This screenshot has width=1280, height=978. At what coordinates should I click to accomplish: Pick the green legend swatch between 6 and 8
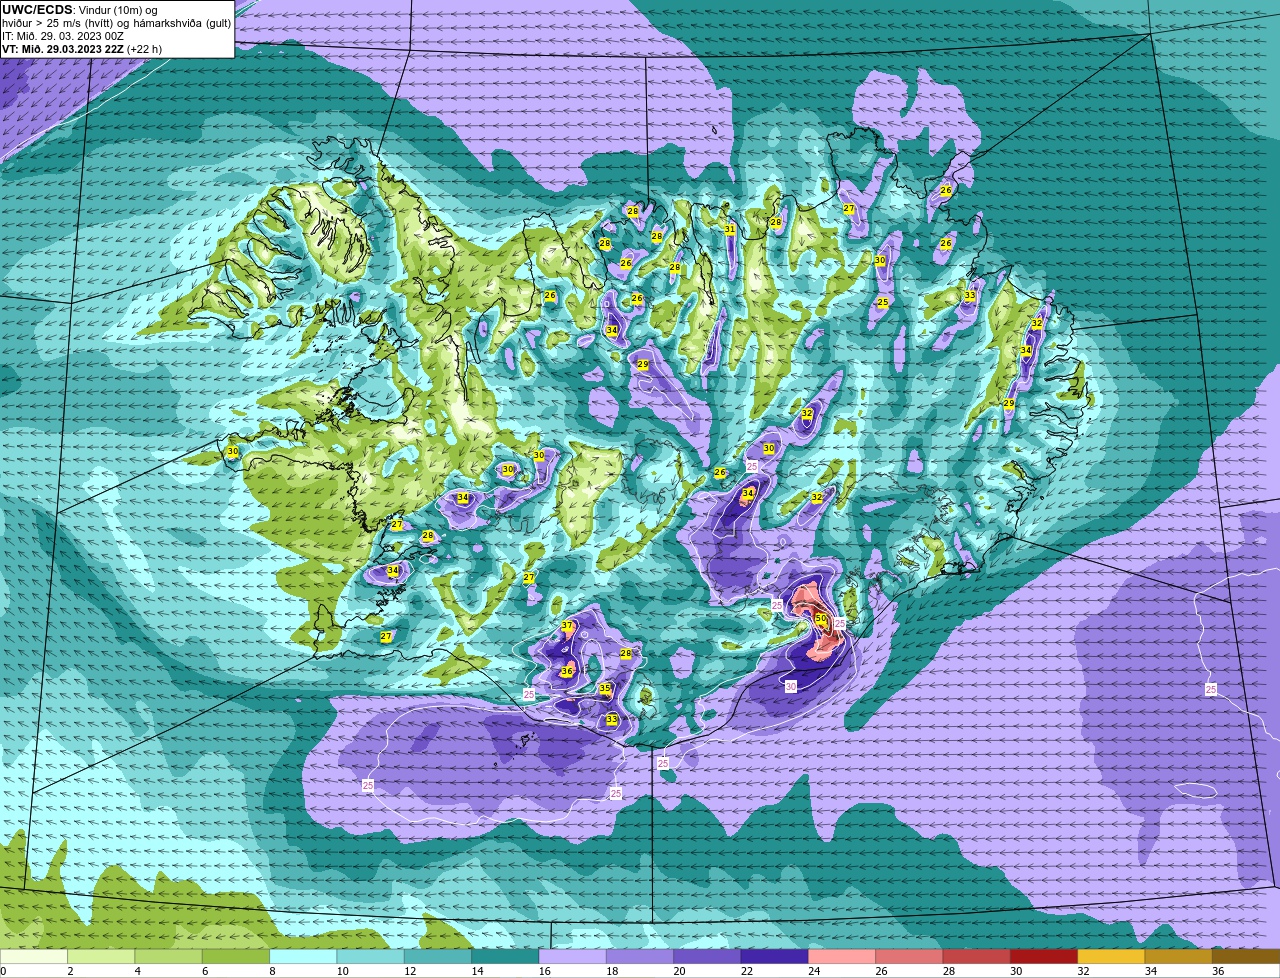point(236,957)
